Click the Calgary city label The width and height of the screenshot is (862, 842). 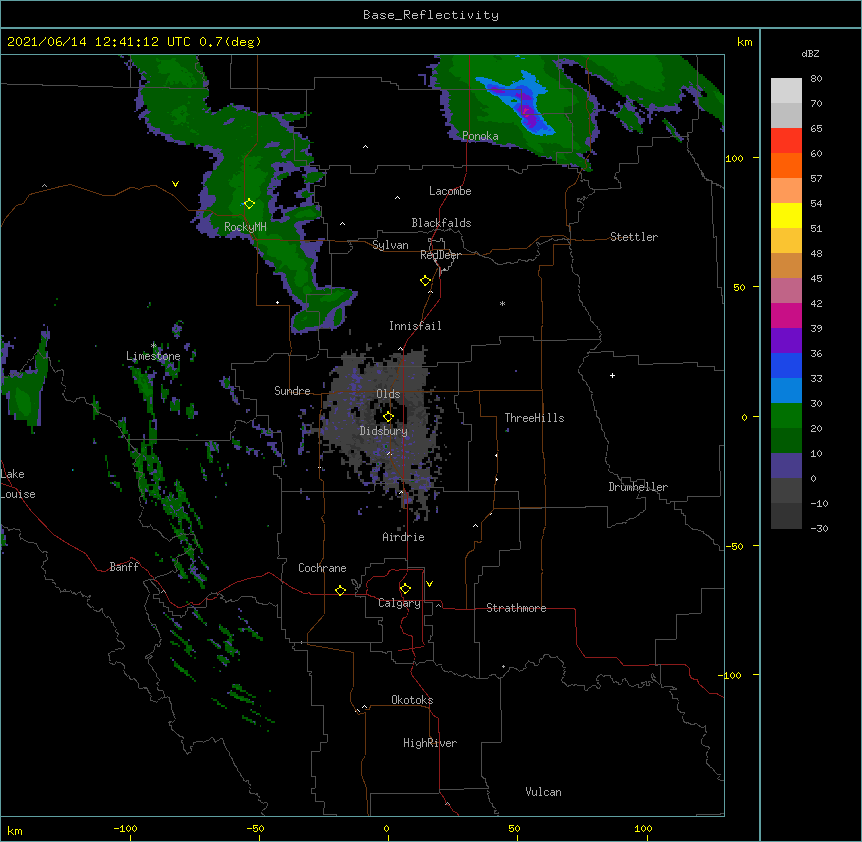coord(399,603)
